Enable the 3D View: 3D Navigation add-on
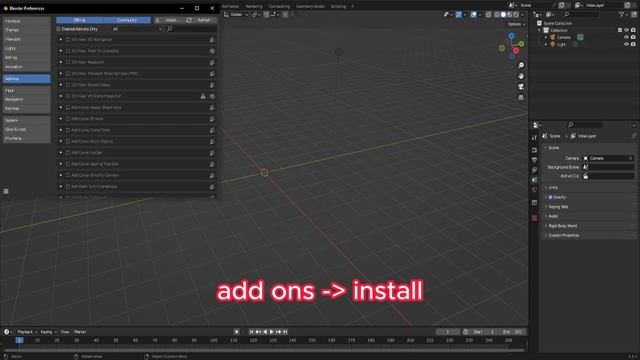The width and height of the screenshot is (640, 360). click(x=68, y=40)
